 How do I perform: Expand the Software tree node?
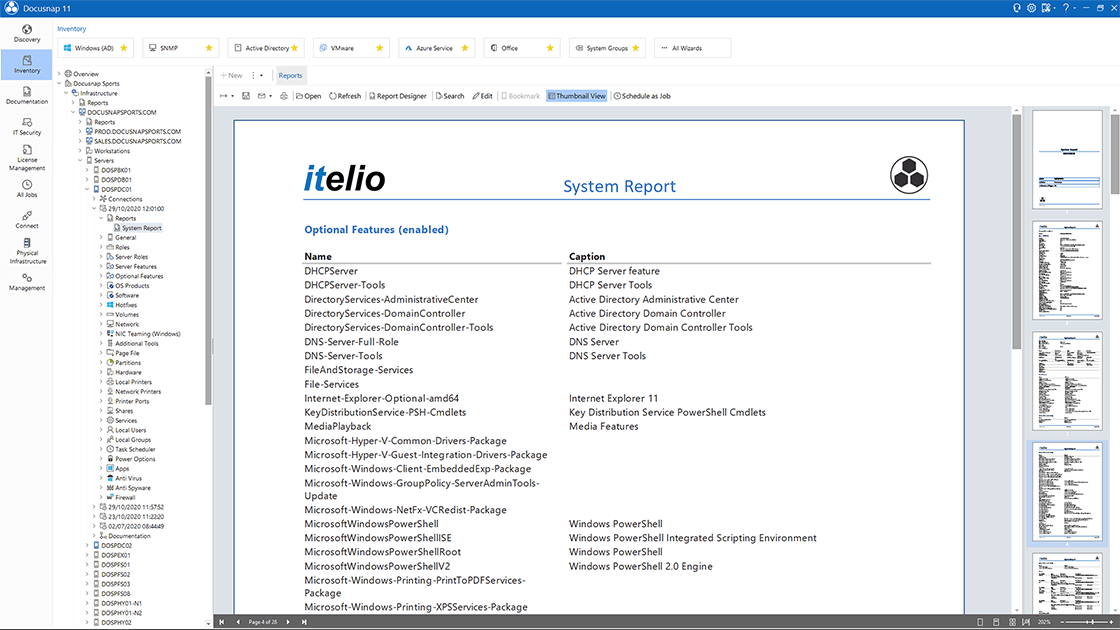[101, 295]
